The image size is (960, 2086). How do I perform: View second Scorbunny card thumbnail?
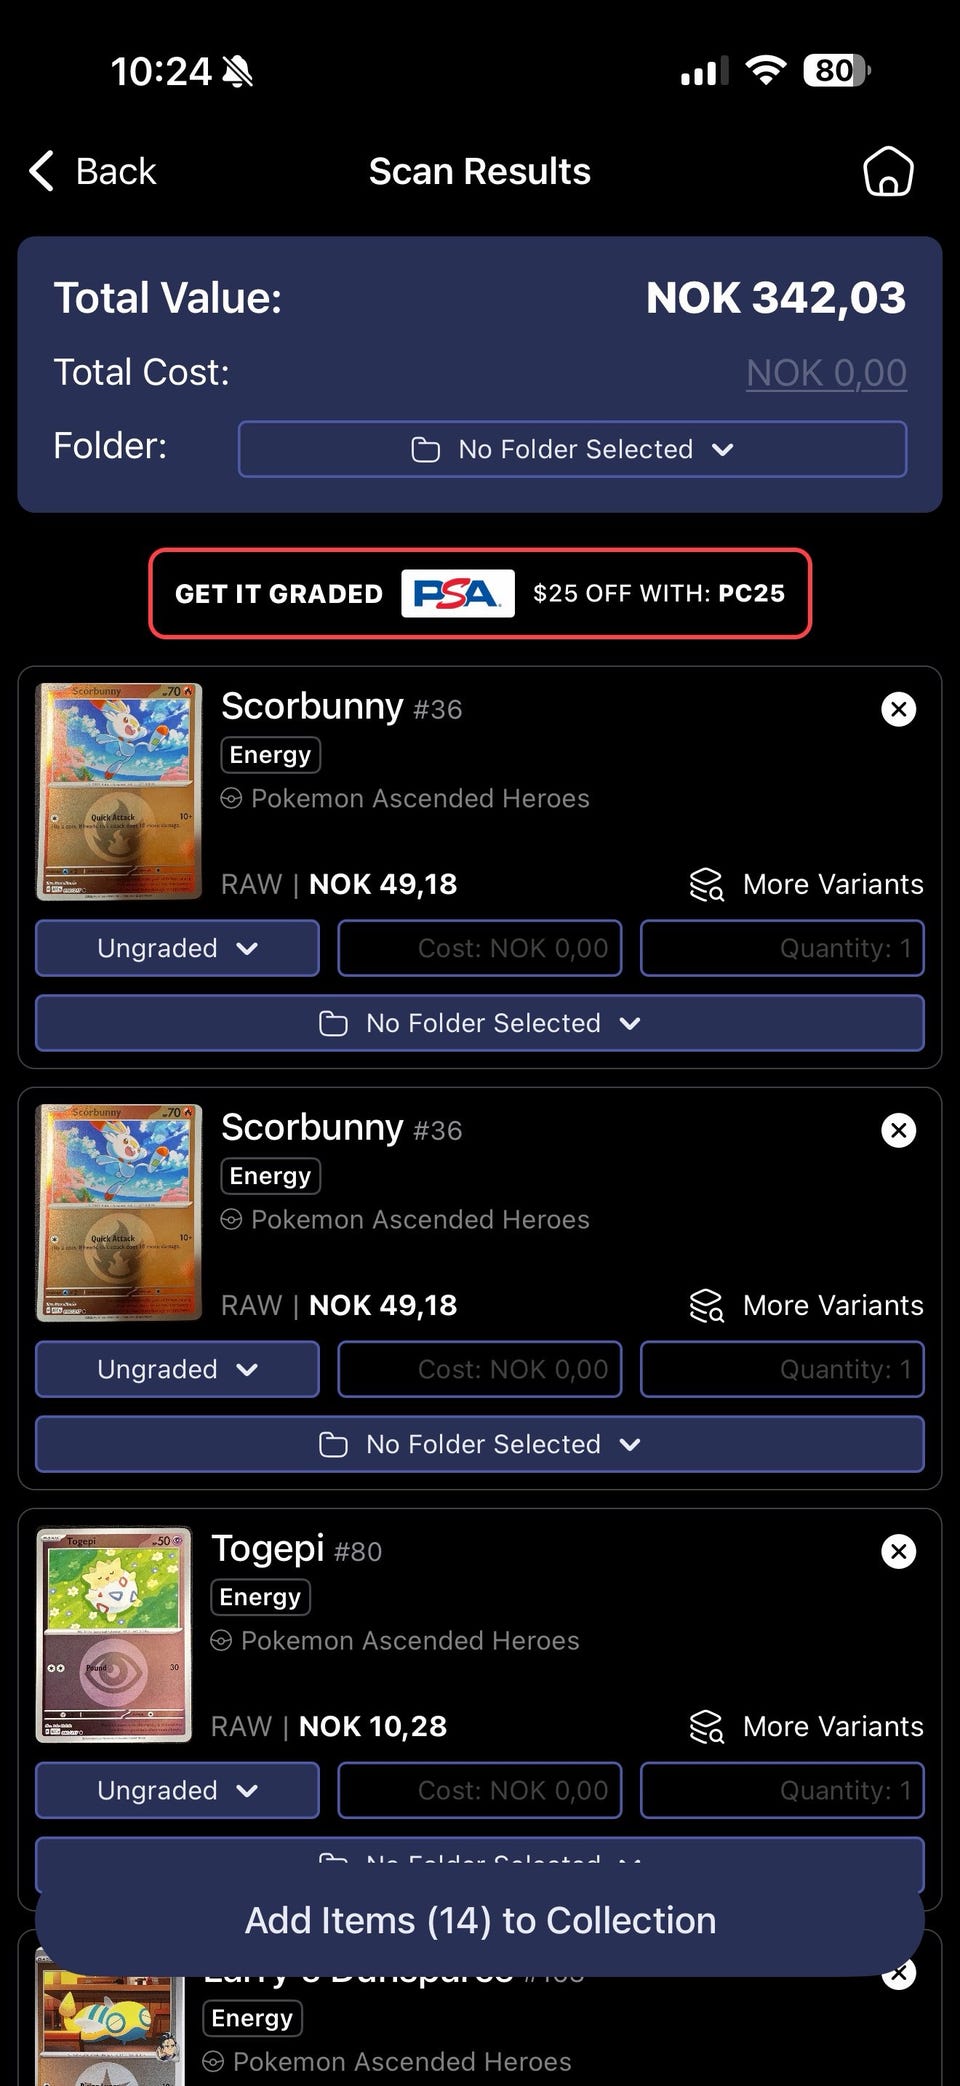[119, 1213]
